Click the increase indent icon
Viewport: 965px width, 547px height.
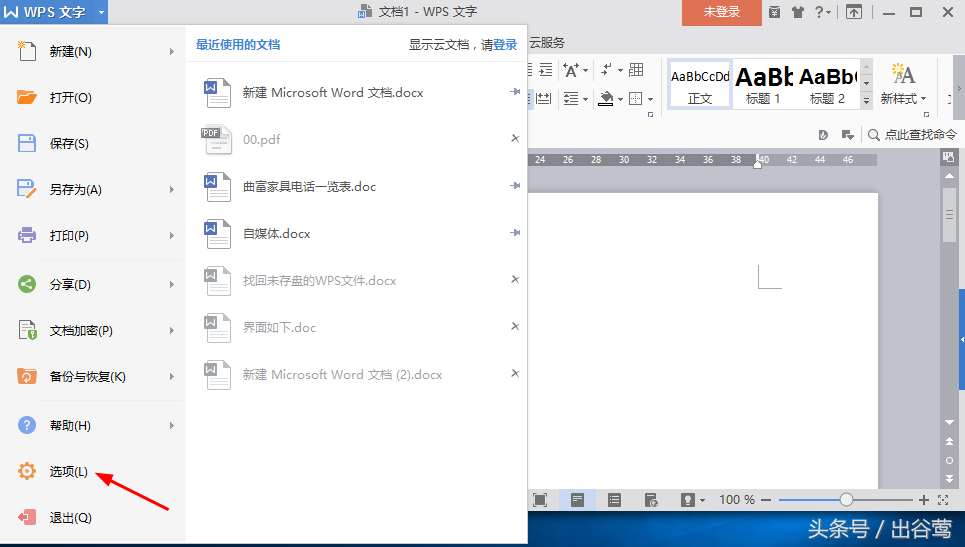point(545,70)
